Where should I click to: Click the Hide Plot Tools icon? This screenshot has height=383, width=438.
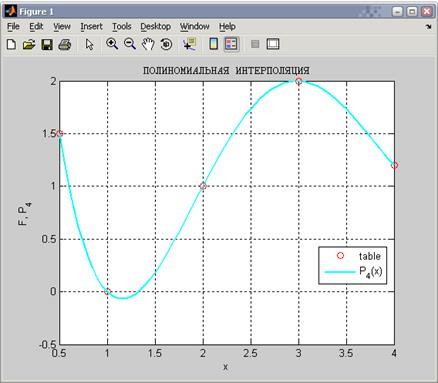(255, 44)
